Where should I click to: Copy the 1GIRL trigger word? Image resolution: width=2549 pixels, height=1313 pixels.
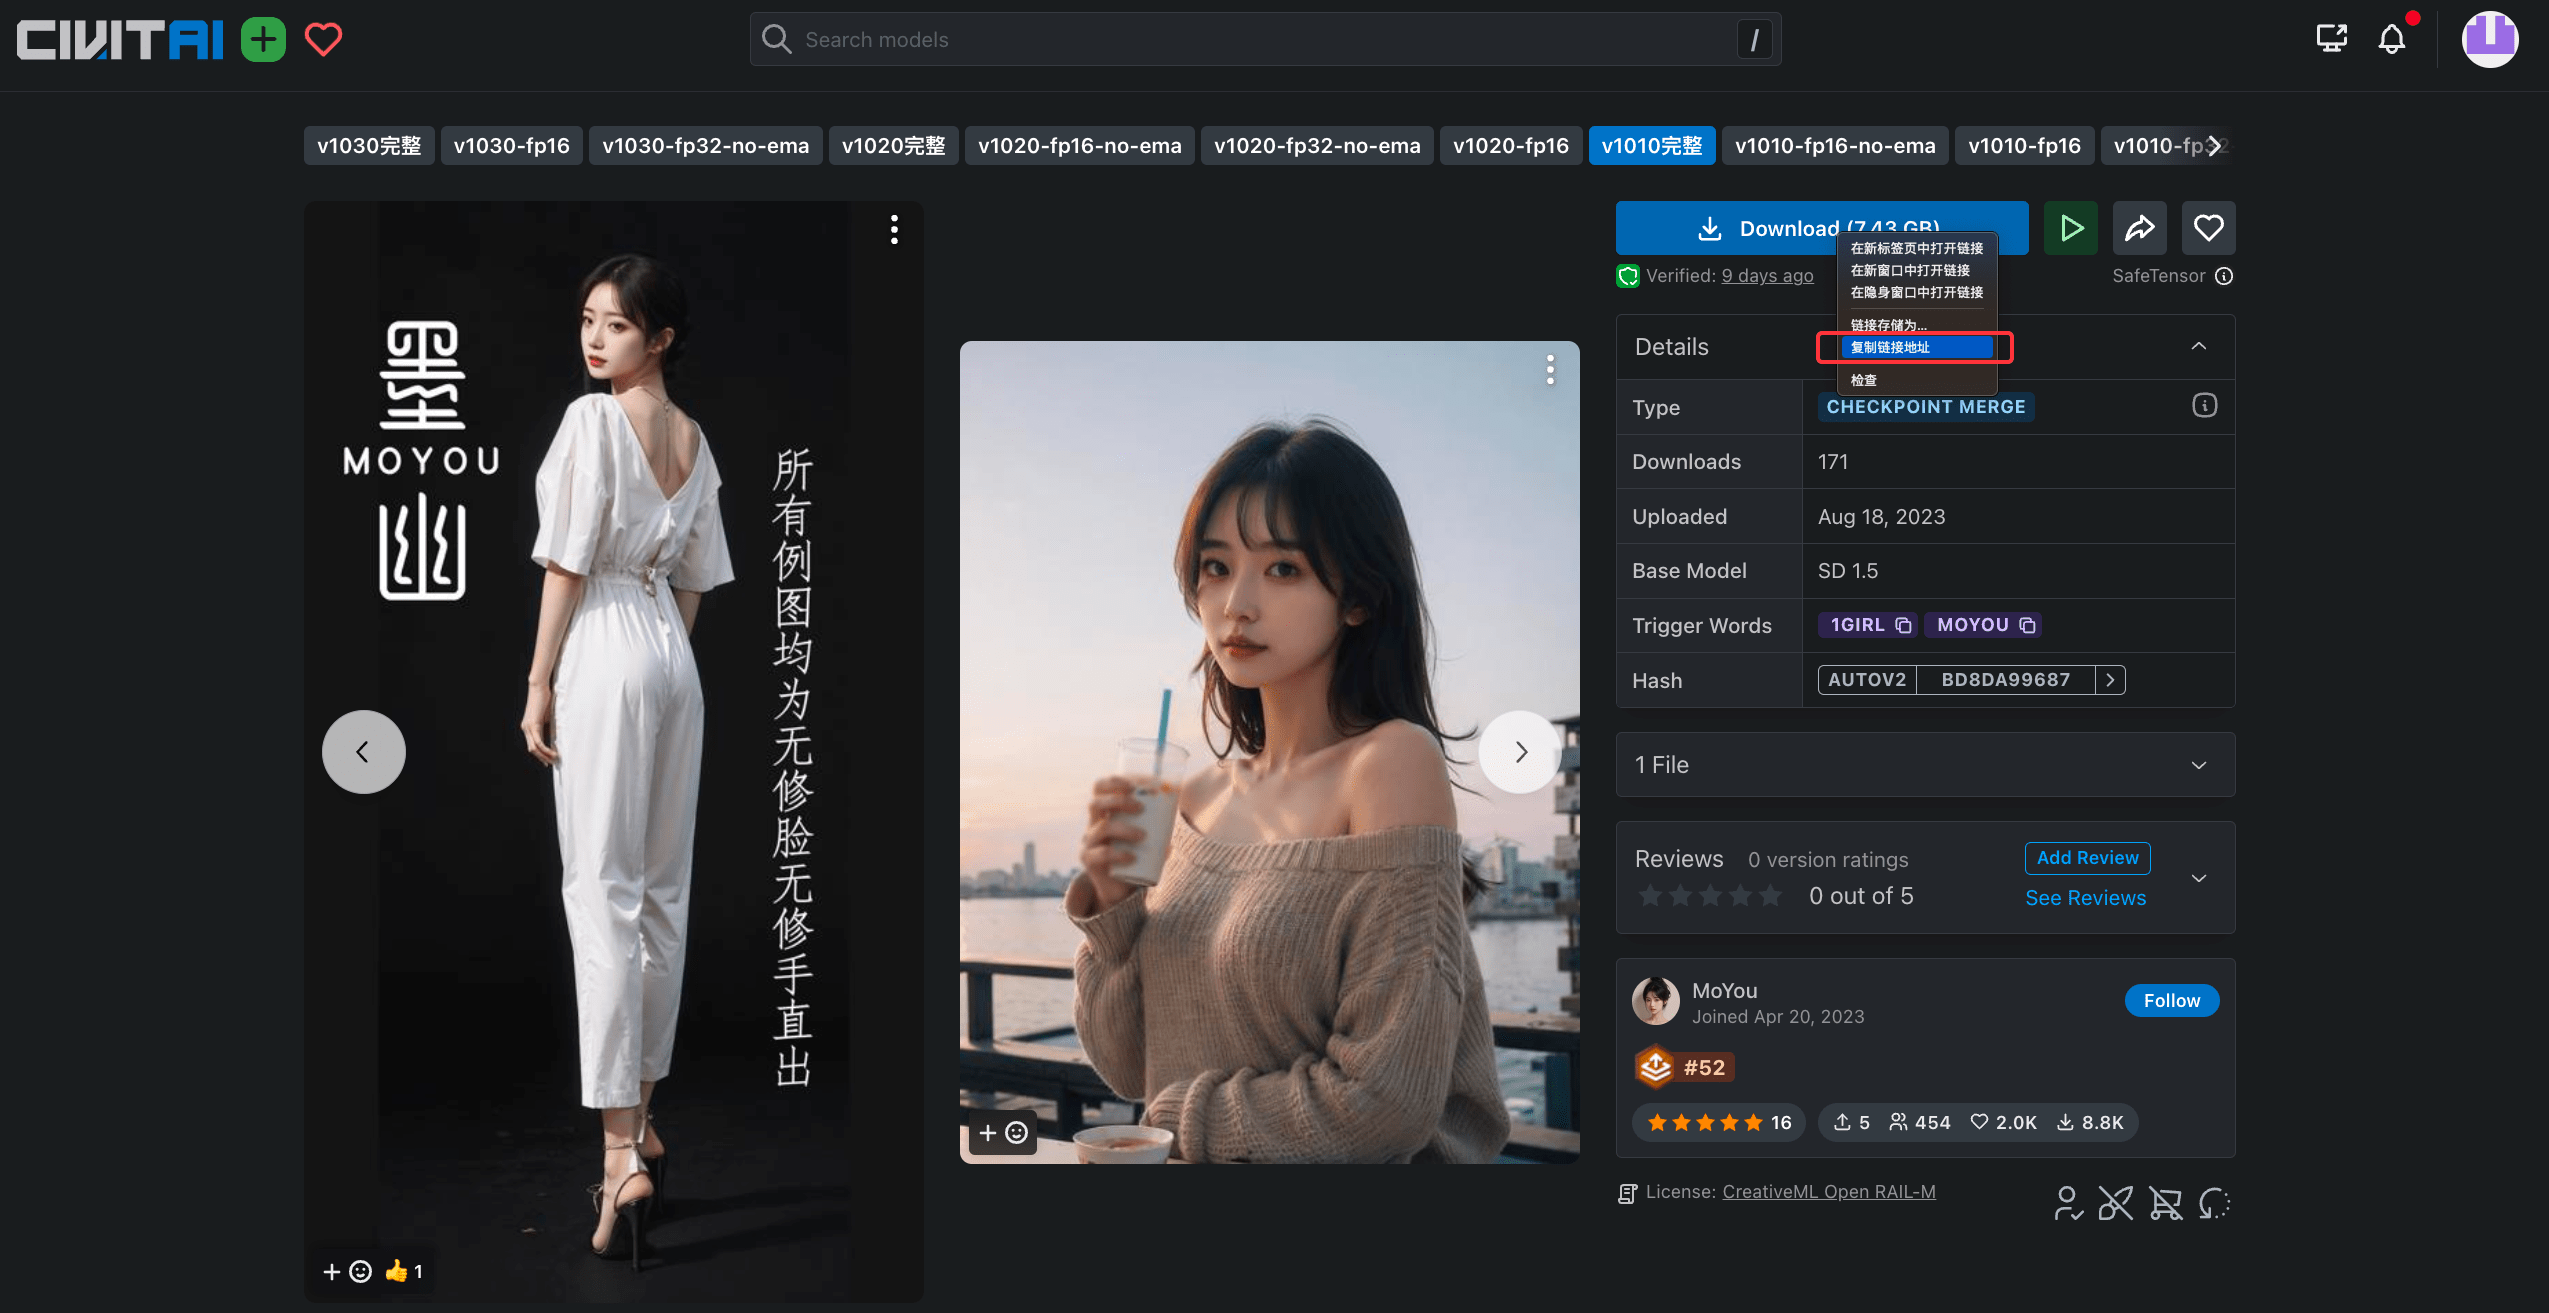[1904, 625]
